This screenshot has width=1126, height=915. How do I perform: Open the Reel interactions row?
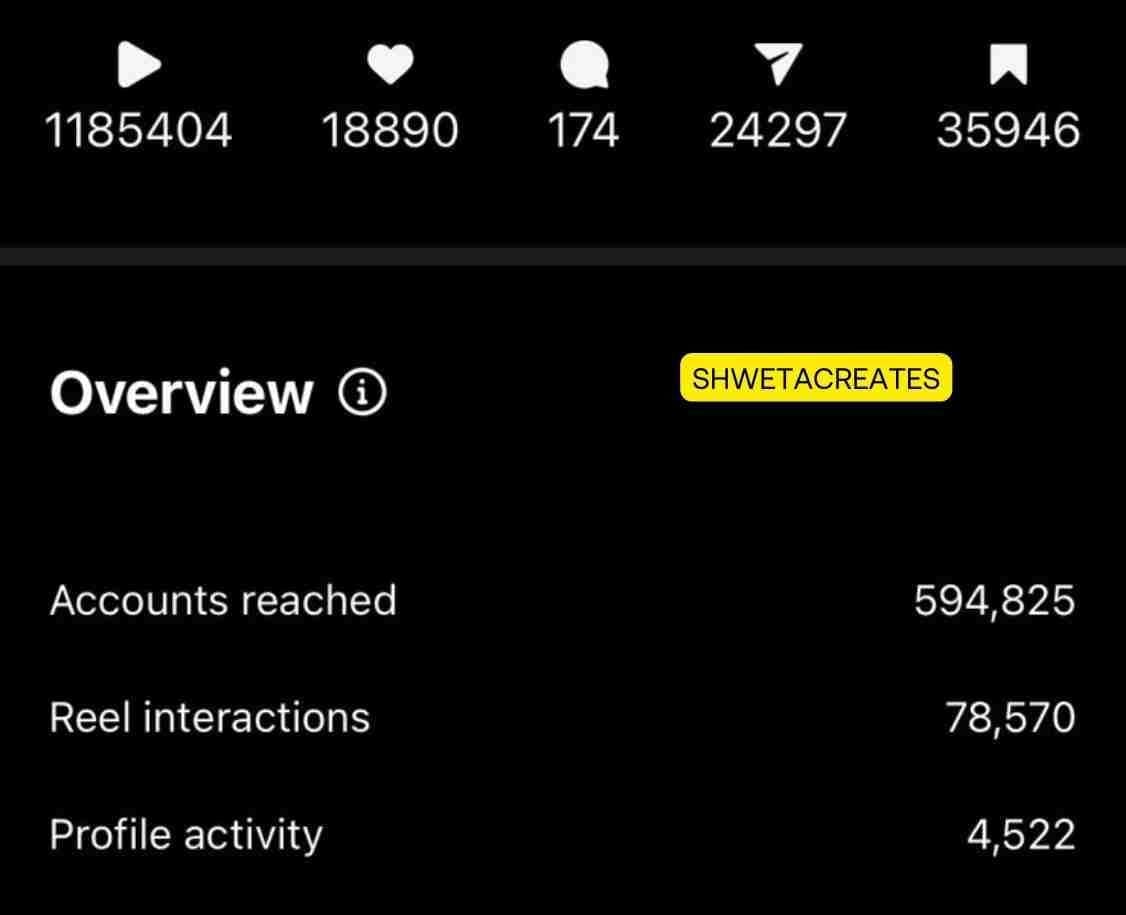coord(563,717)
